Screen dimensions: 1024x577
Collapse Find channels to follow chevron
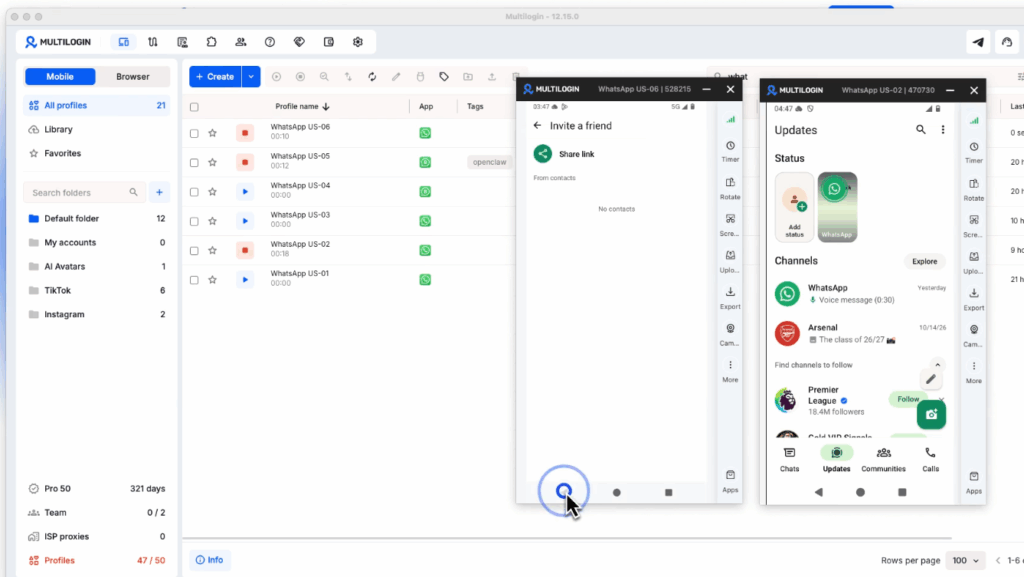click(x=937, y=365)
